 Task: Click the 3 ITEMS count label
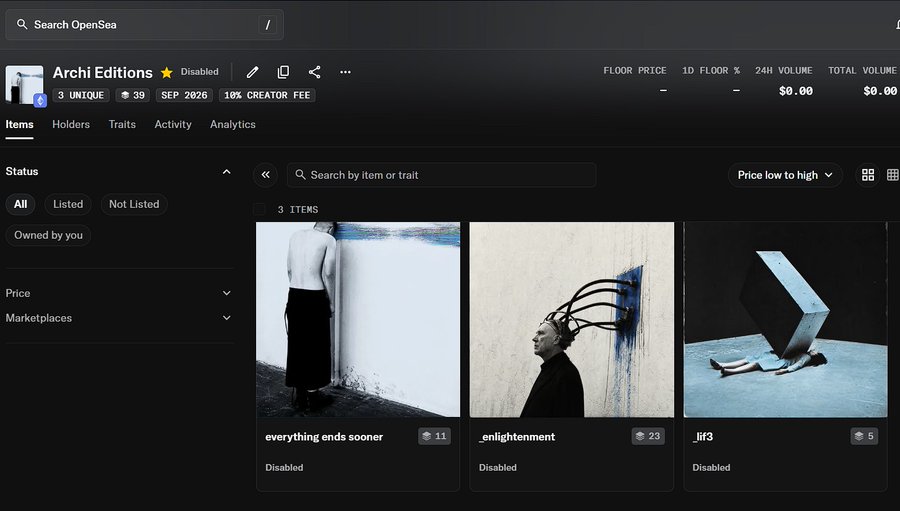(x=298, y=210)
